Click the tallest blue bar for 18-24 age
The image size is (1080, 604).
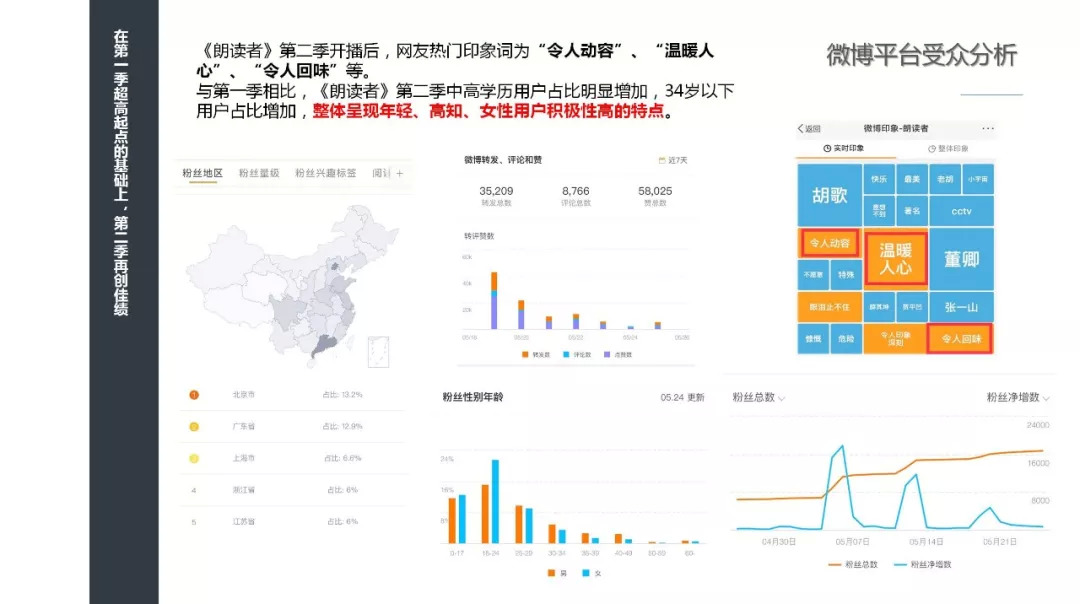[495, 501]
